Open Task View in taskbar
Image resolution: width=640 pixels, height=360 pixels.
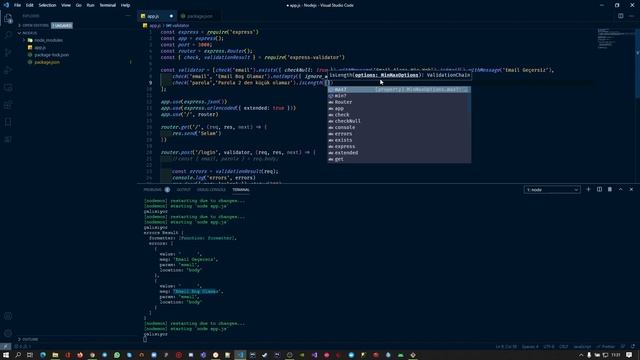coord(30,355)
